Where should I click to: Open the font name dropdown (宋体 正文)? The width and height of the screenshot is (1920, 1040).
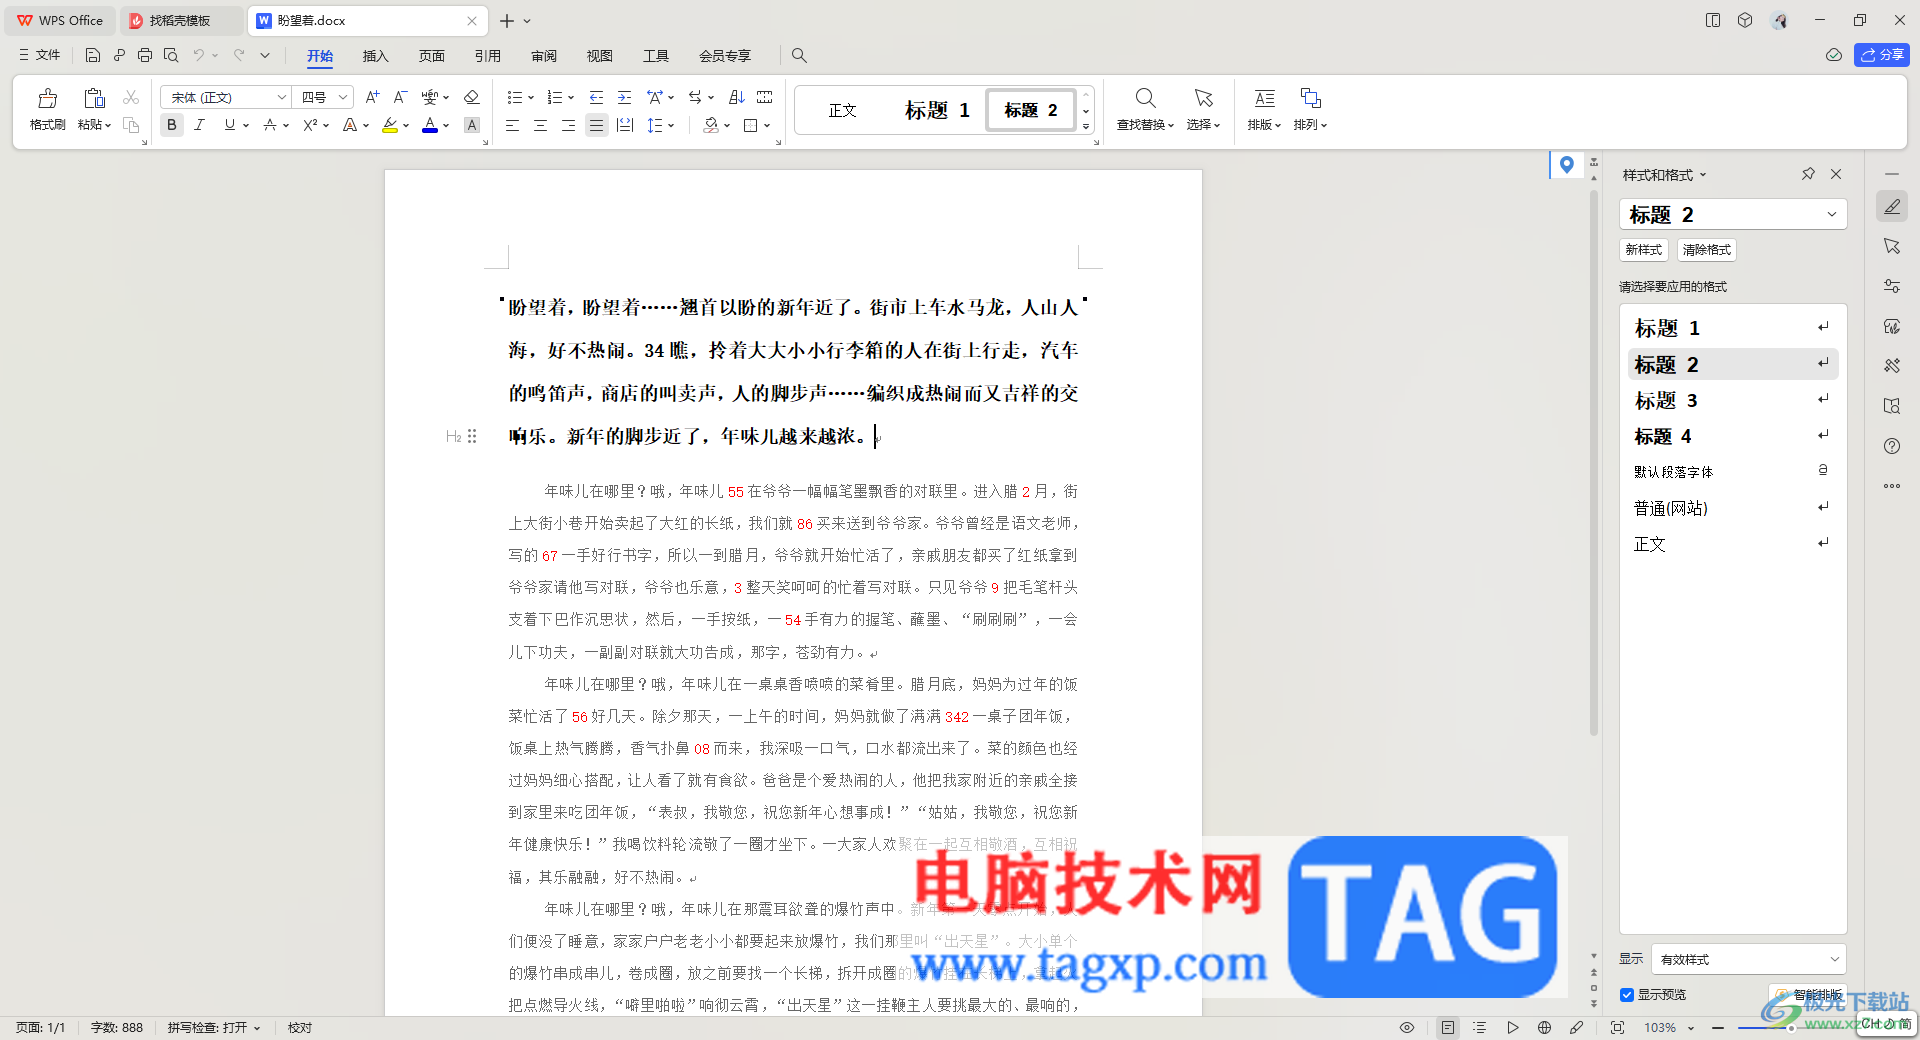coord(282,97)
